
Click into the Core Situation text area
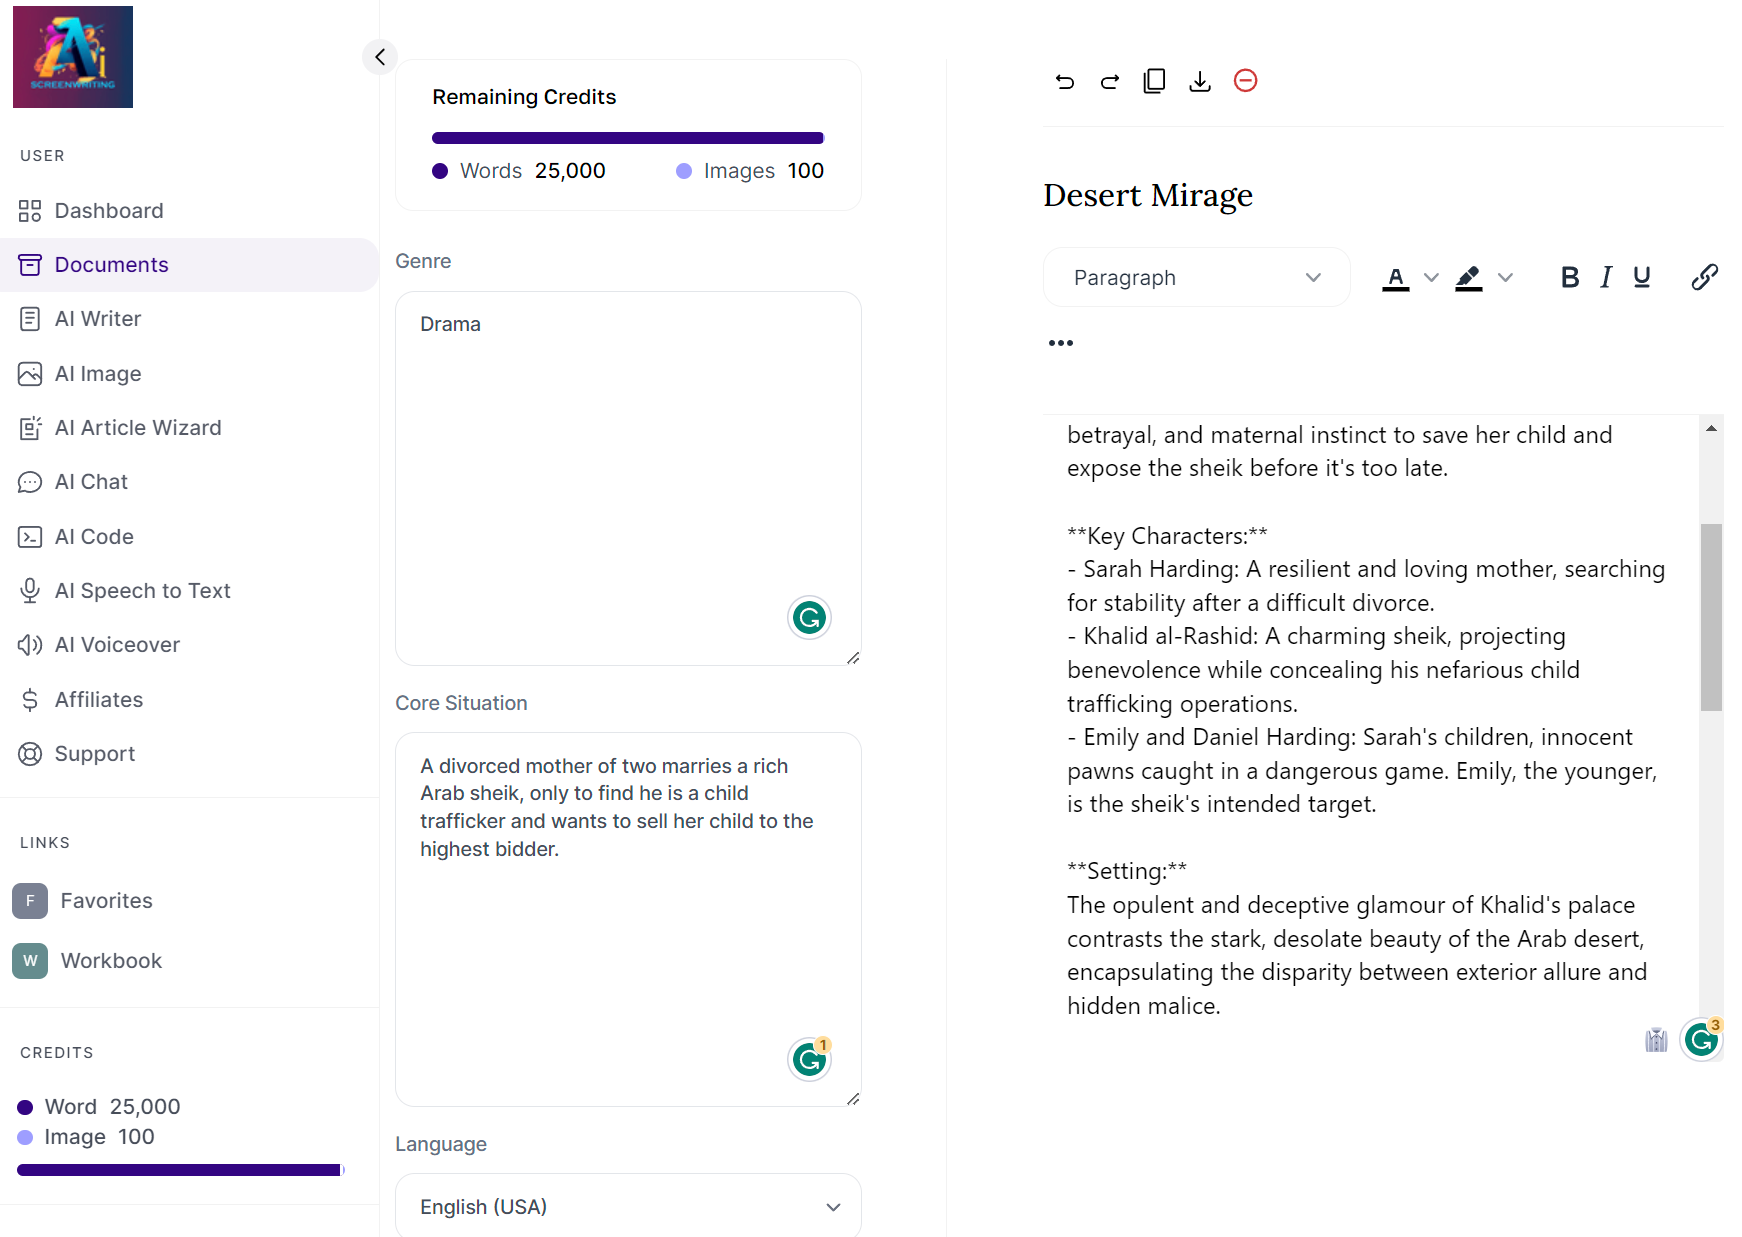[x=628, y=919]
